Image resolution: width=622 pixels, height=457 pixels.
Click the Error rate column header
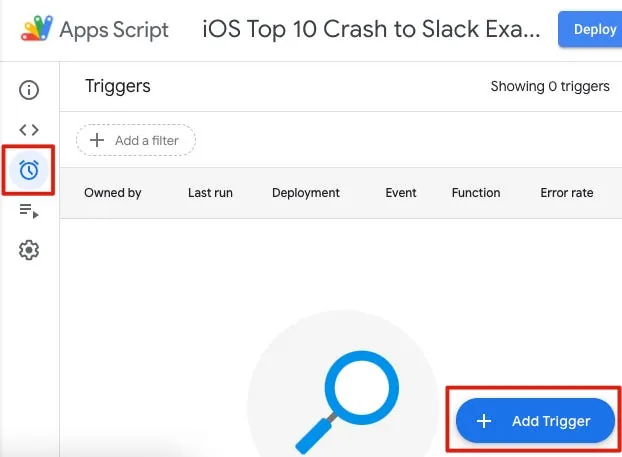[x=567, y=193]
